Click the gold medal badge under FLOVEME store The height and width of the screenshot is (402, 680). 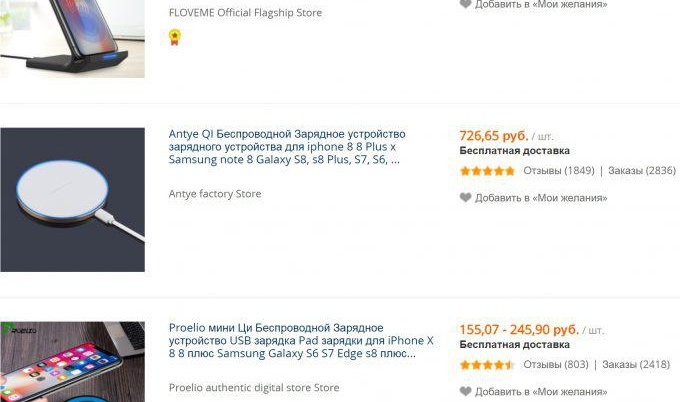coord(175,37)
